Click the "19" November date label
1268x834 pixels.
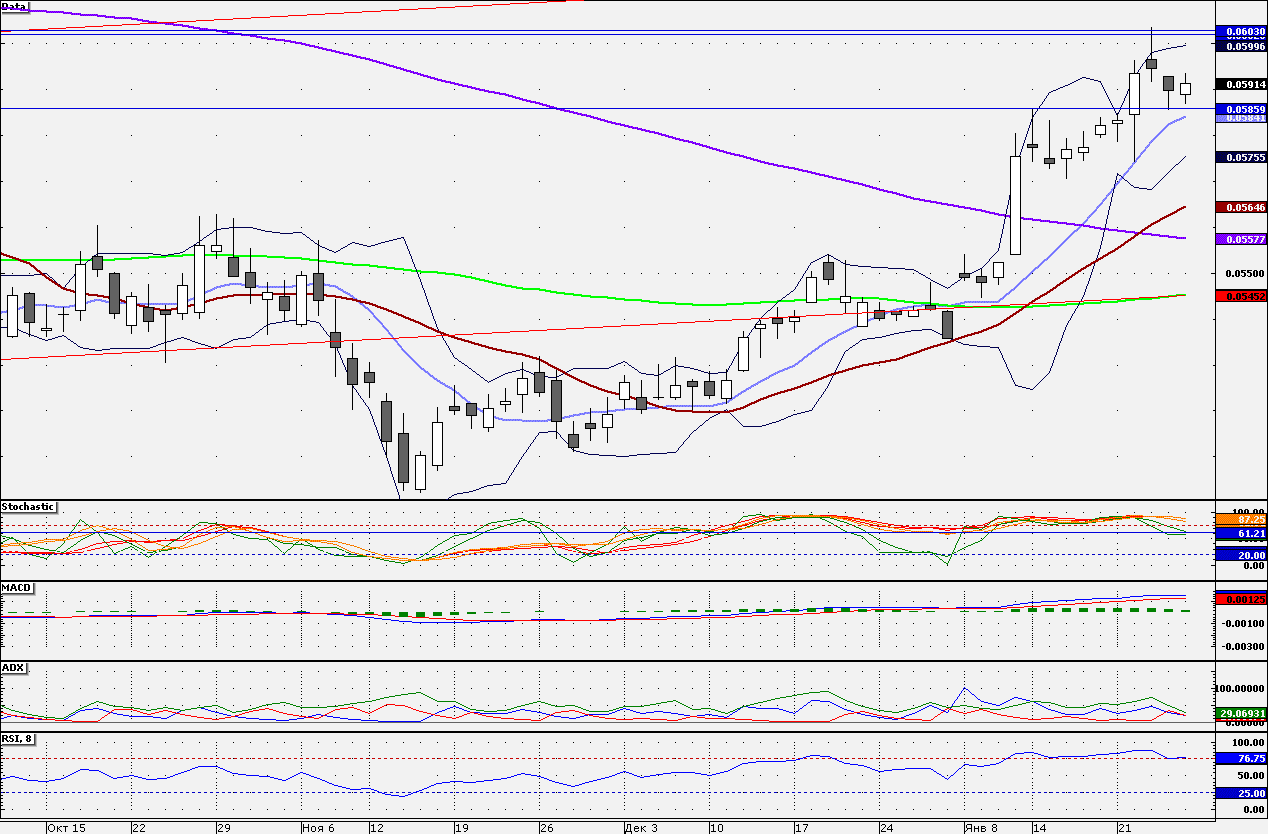(462, 828)
